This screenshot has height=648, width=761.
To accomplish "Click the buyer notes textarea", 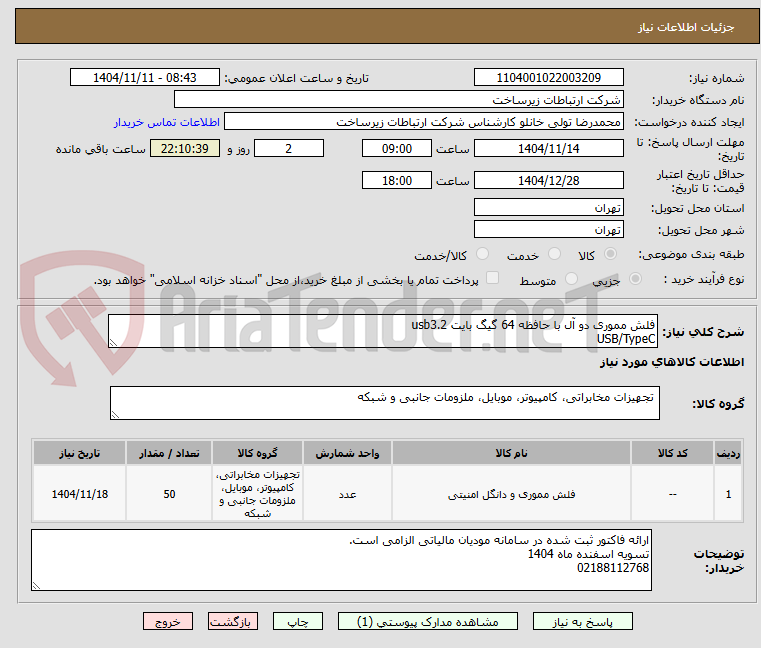I will tap(341, 560).
